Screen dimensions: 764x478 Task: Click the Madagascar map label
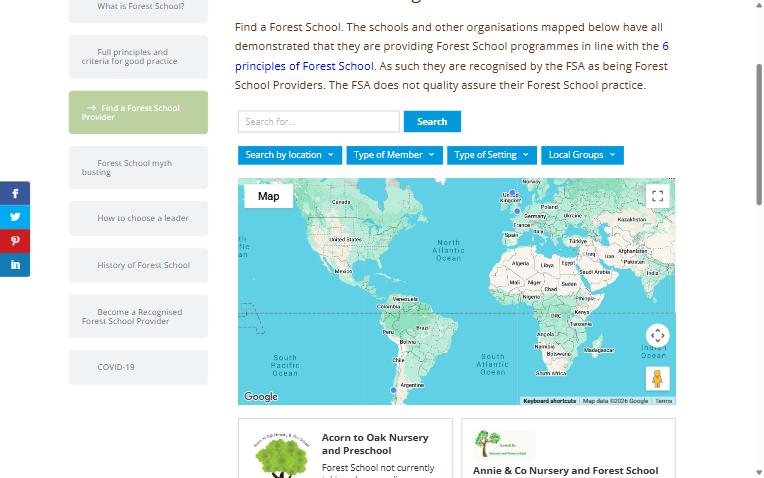pos(599,350)
